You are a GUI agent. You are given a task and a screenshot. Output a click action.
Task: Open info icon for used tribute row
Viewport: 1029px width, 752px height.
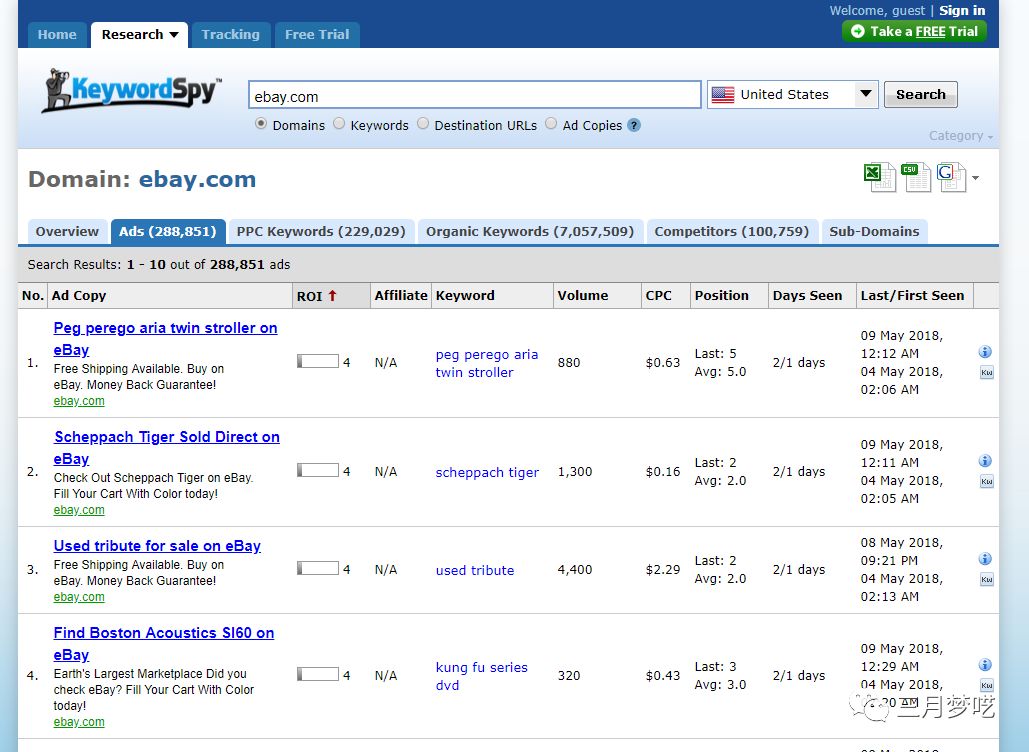tap(985, 559)
